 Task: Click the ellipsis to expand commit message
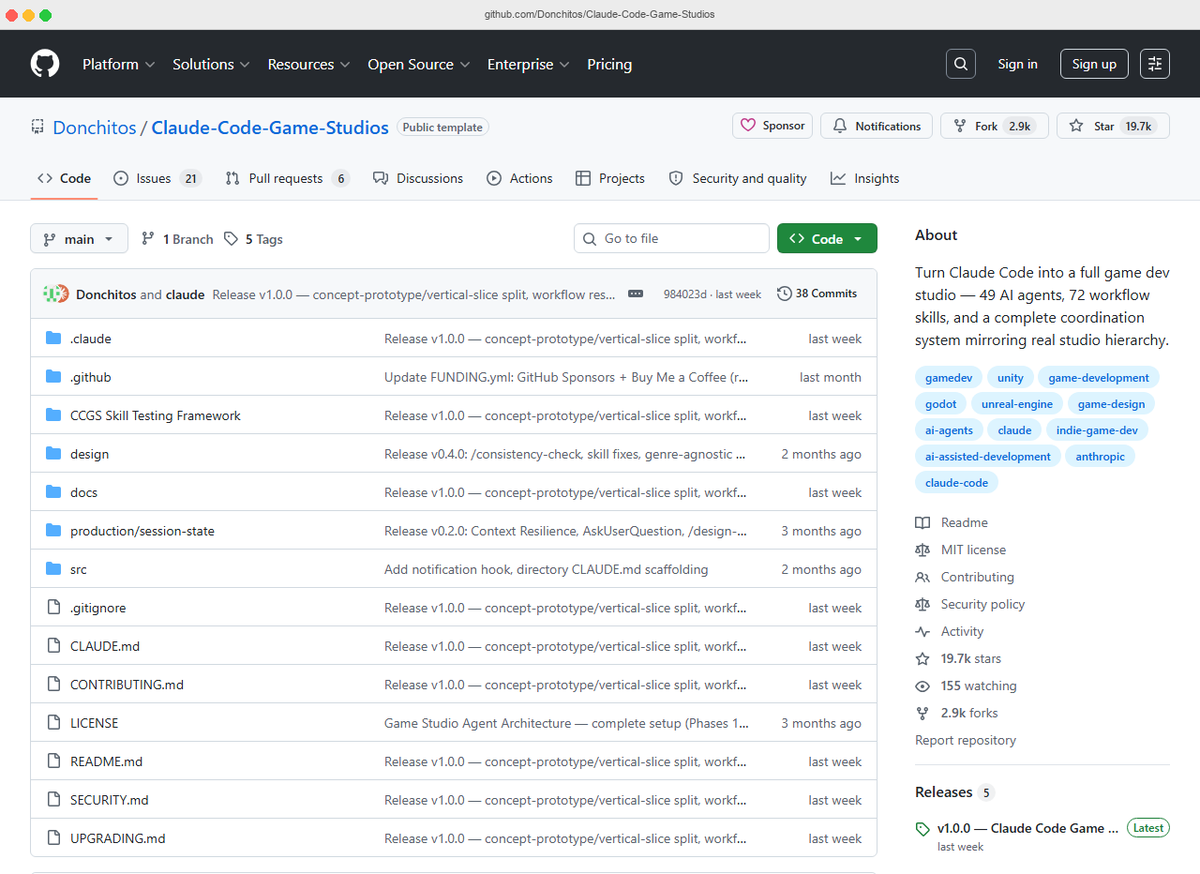pos(635,294)
